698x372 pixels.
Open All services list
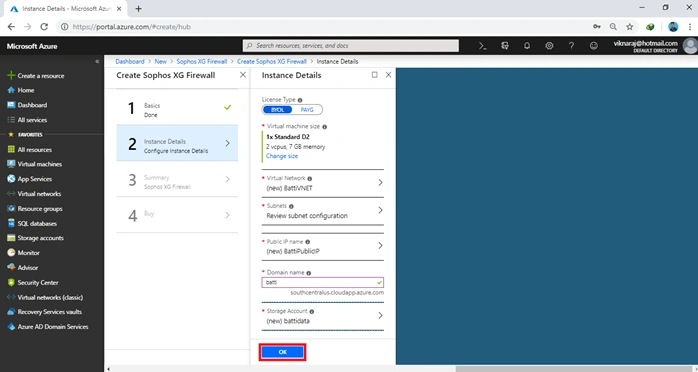click(x=27, y=120)
